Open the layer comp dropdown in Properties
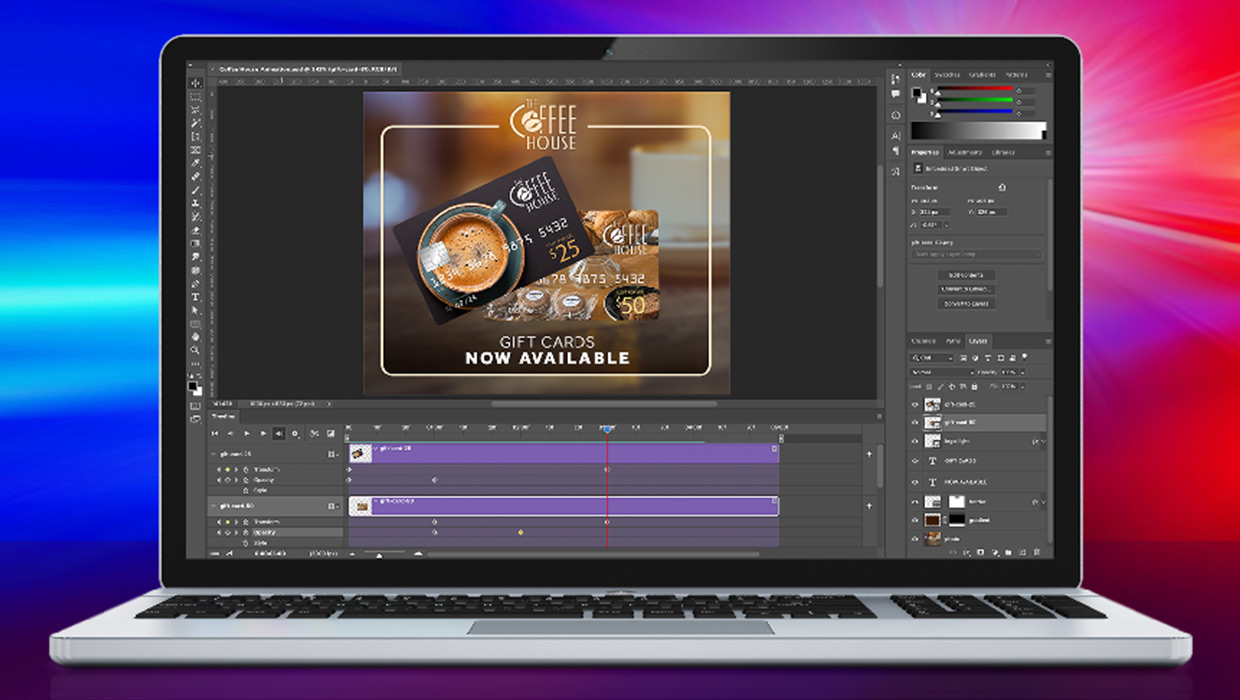 (977, 254)
